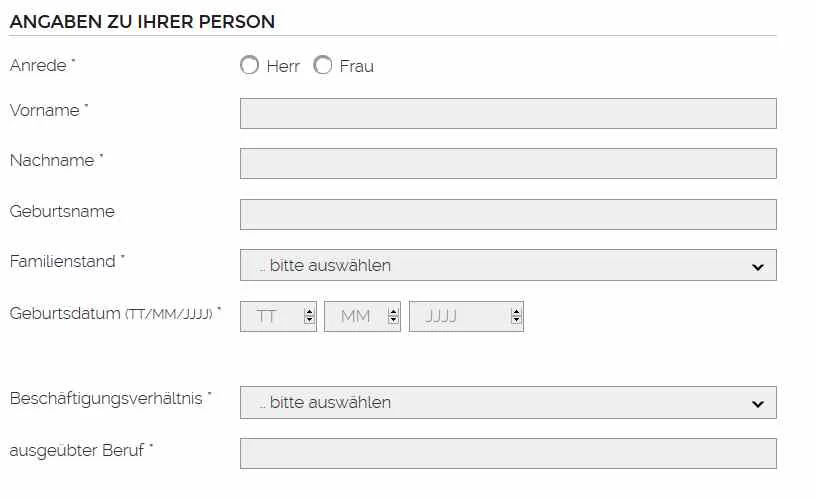Open the Beschäftigungsverhältnis dropdown
Image resolution: width=816 pixels, height=499 pixels.
click(x=508, y=402)
